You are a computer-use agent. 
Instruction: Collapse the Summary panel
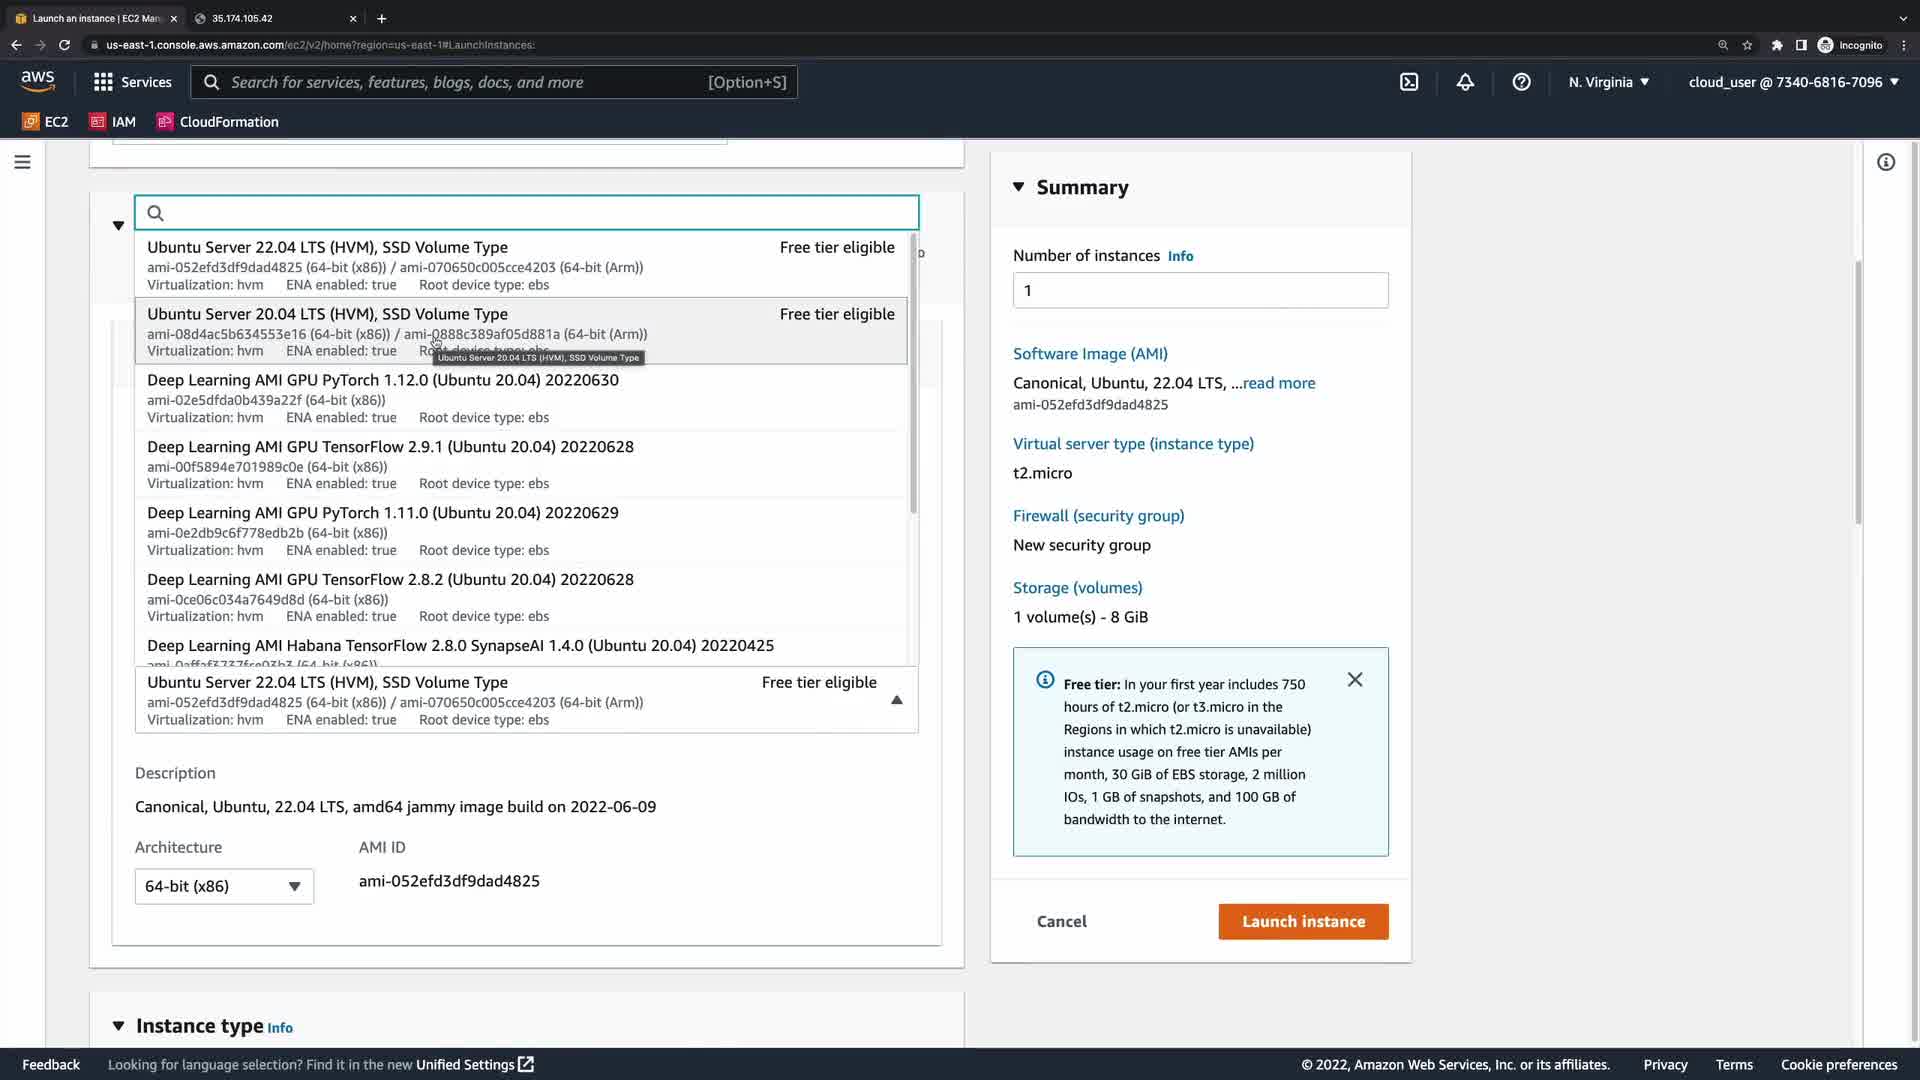coord(1019,187)
